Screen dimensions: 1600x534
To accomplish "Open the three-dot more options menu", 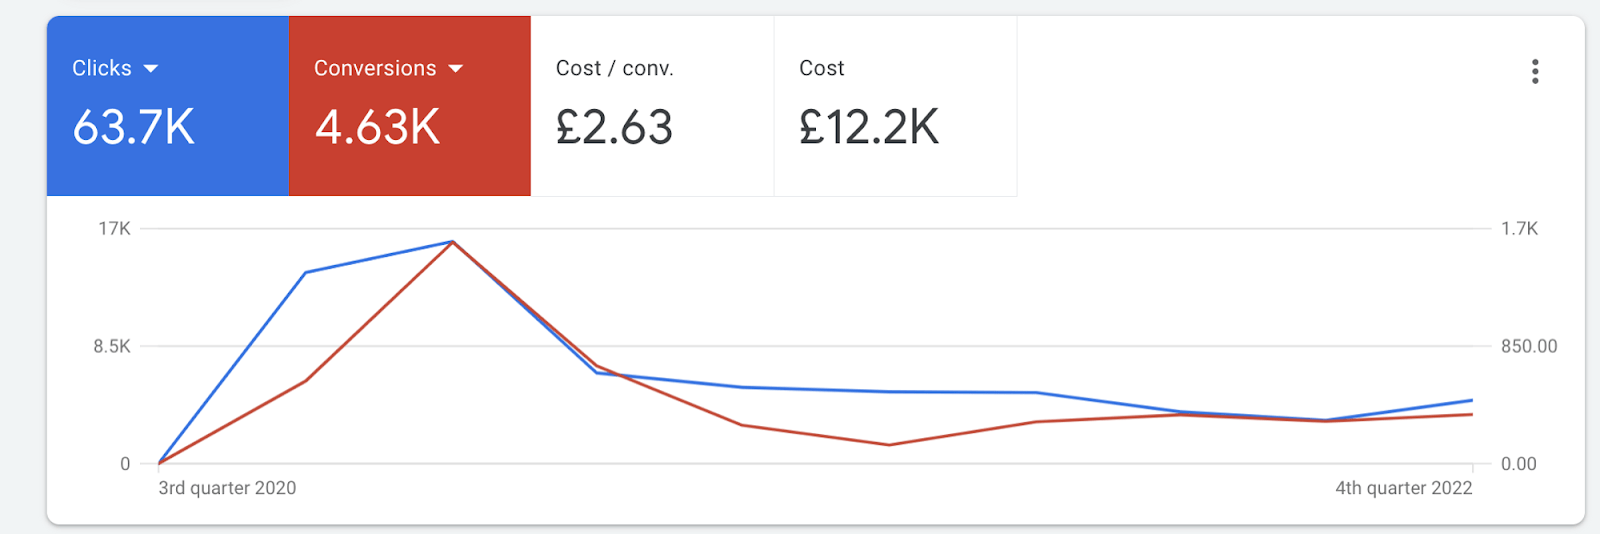I will [1535, 71].
